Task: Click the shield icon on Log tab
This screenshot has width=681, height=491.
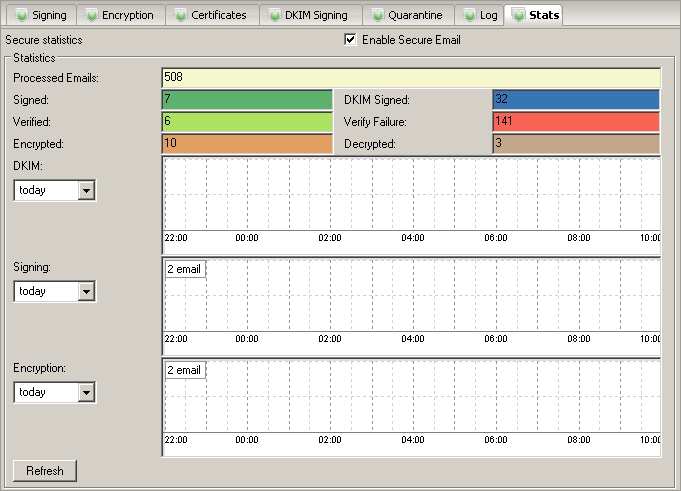Action: tap(468, 15)
